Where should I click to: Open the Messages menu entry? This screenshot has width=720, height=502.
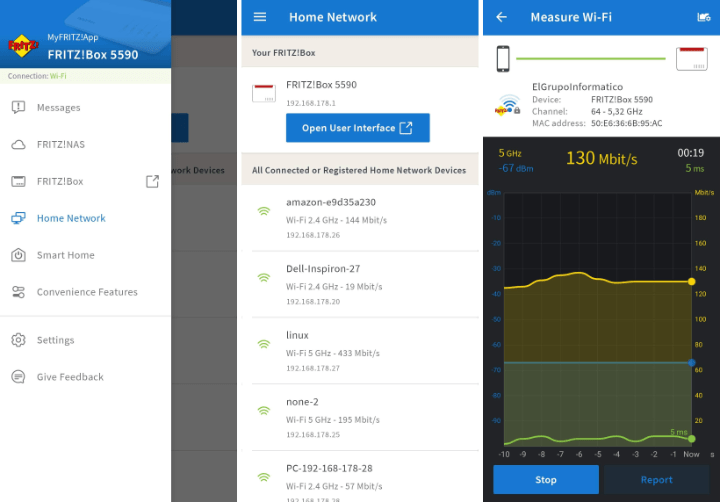point(85,107)
